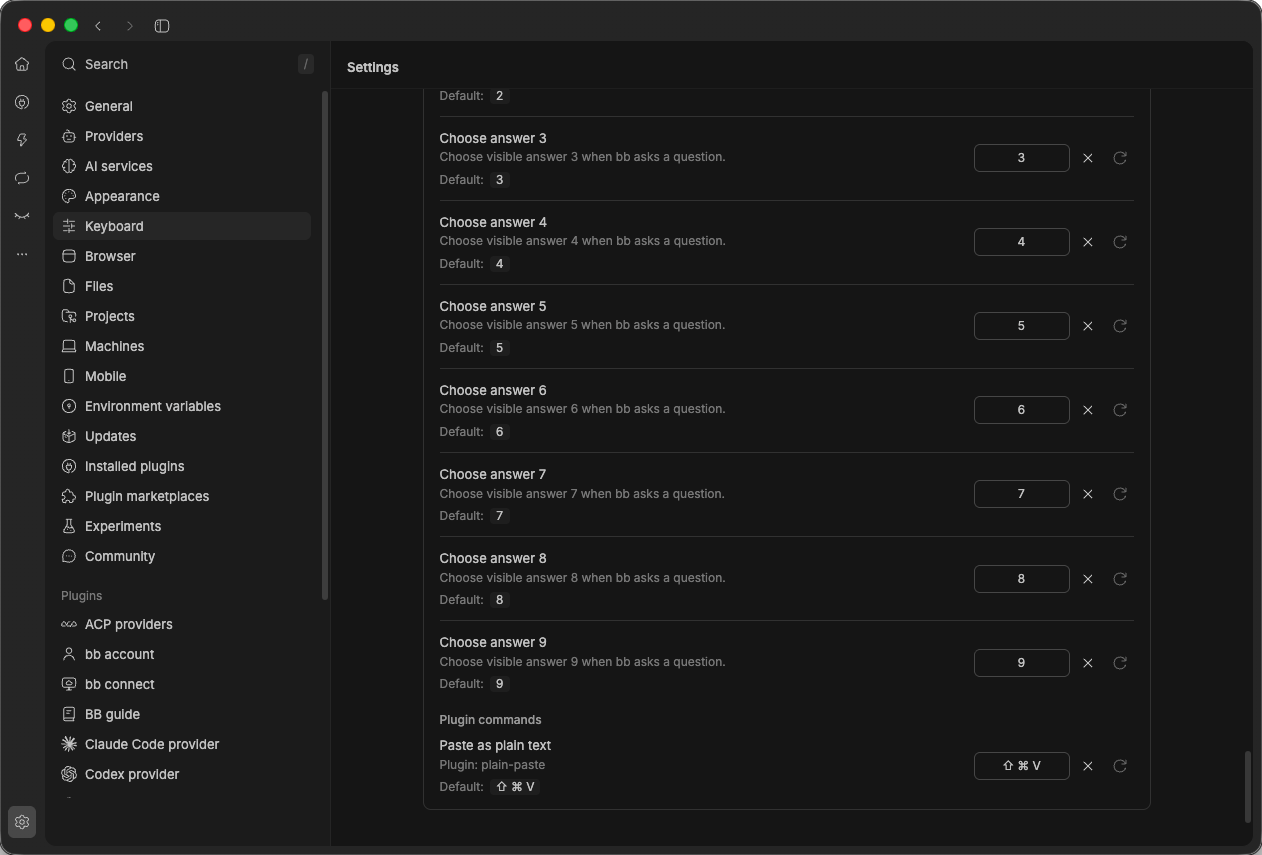
Task: Open Experiments settings
Action: pos(182,526)
